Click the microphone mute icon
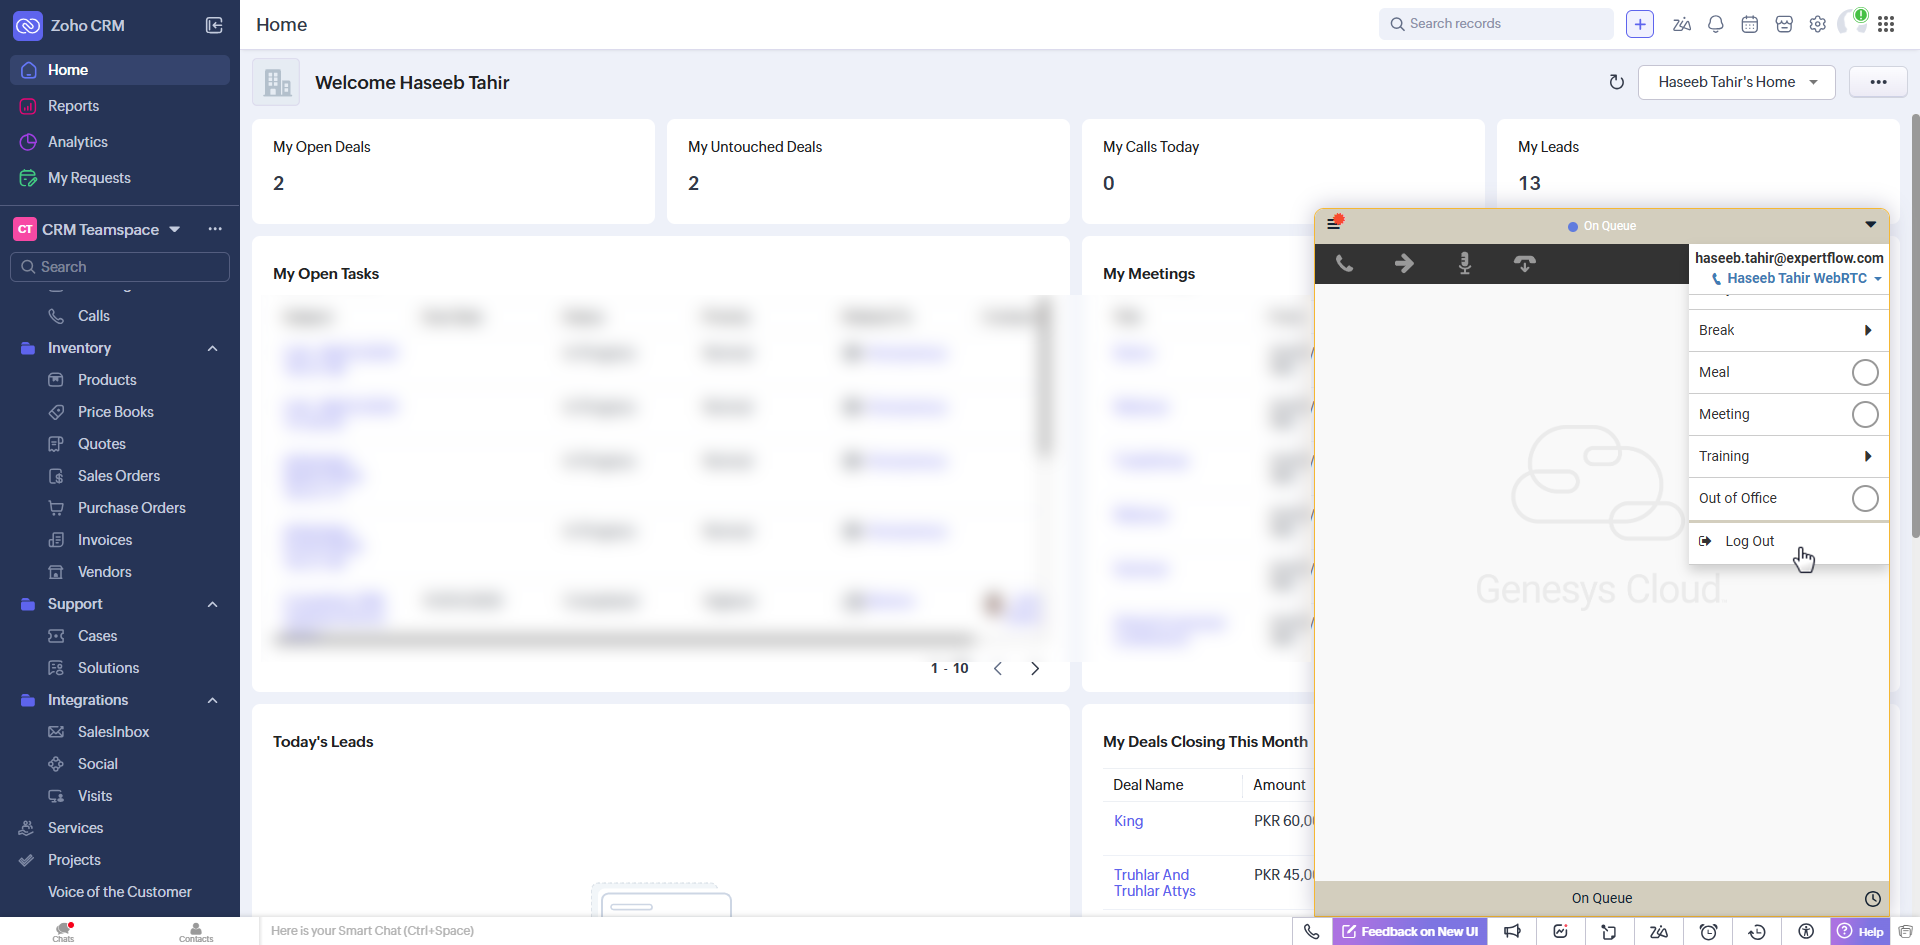The image size is (1920, 945). [x=1464, y=264]
